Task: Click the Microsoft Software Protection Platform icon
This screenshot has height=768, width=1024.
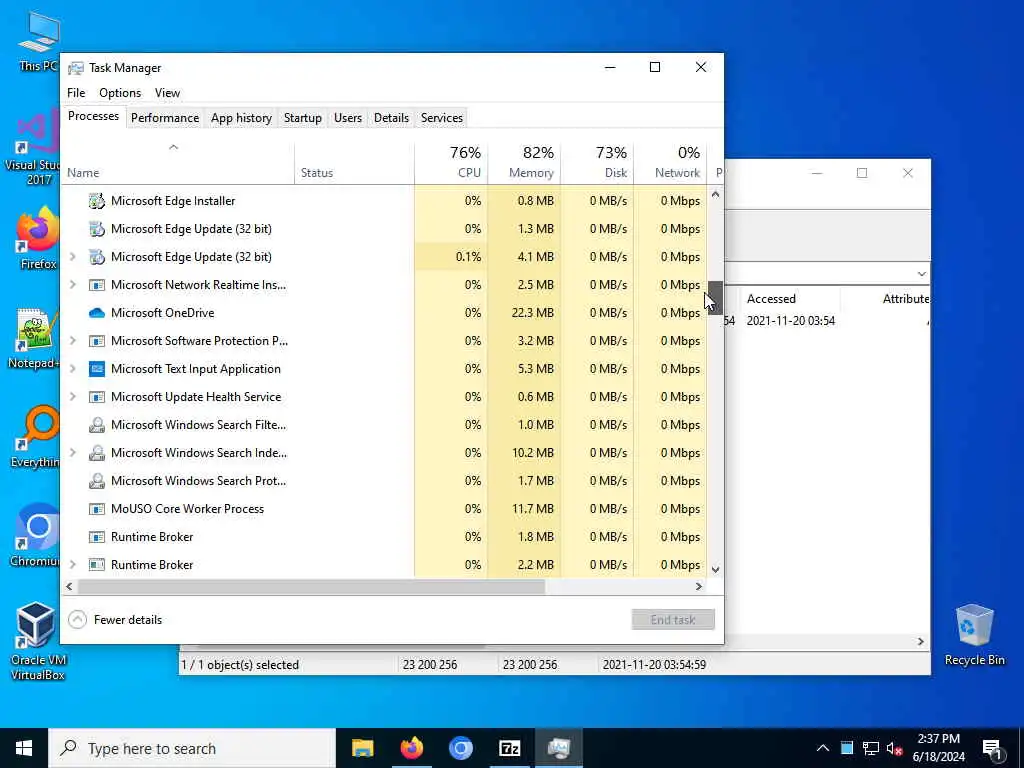Action: 97,341
